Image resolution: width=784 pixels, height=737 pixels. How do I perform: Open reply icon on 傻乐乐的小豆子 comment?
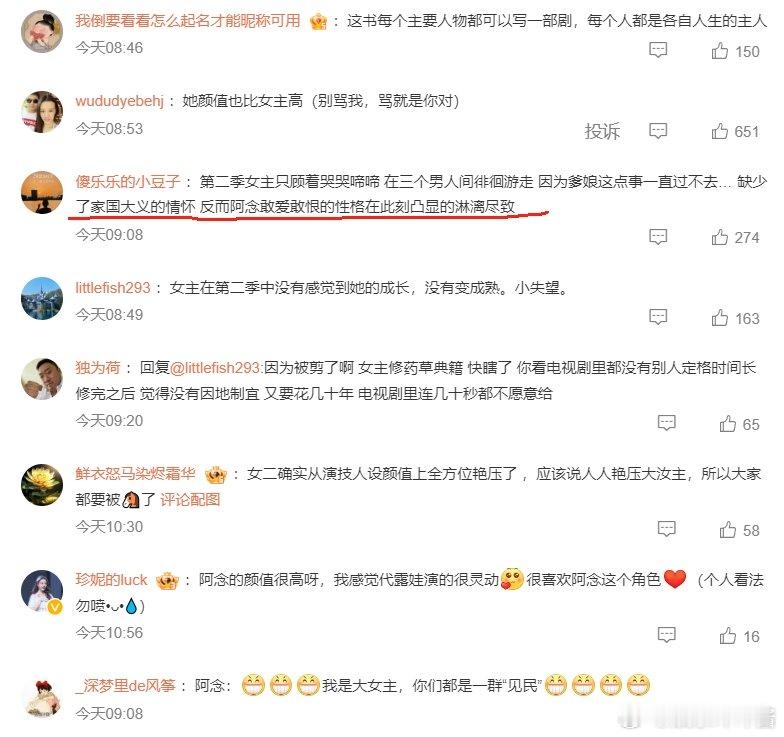[658, 236]
